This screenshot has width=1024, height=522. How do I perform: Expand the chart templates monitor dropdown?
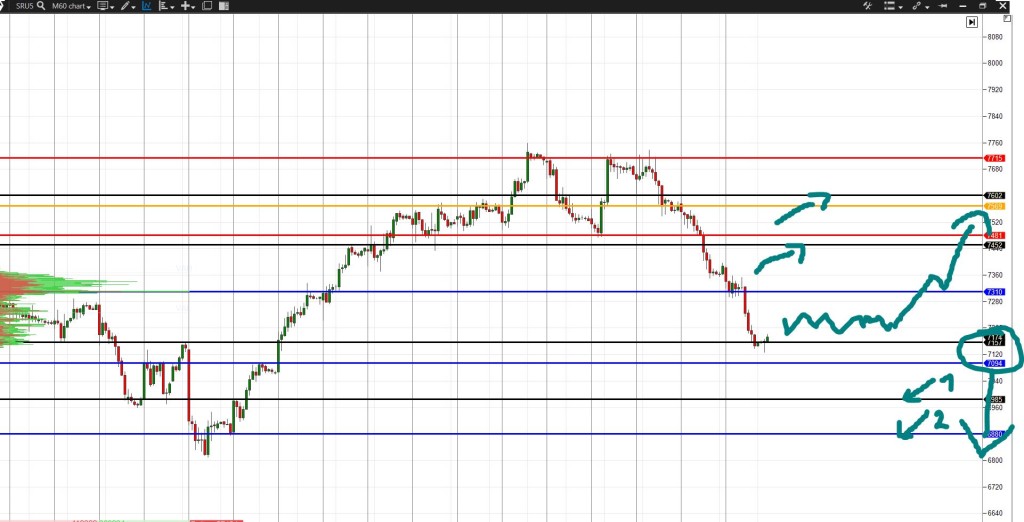105,6
